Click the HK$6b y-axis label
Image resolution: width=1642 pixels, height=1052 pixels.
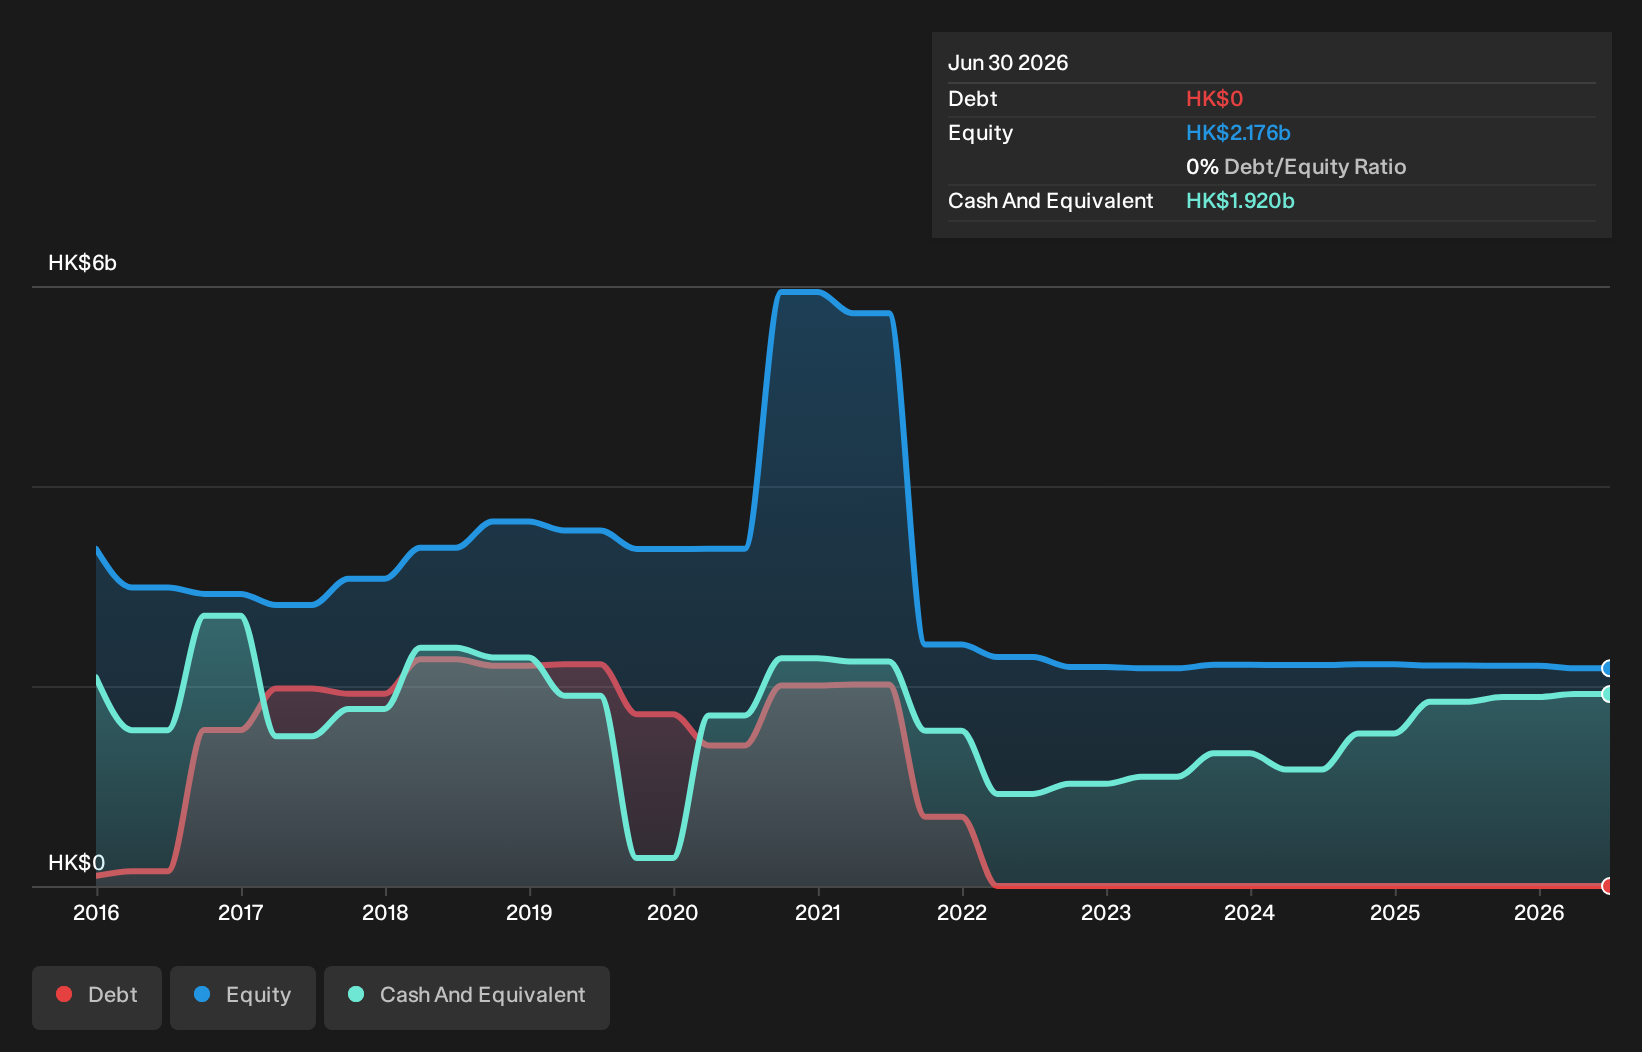tap(82, 263)
